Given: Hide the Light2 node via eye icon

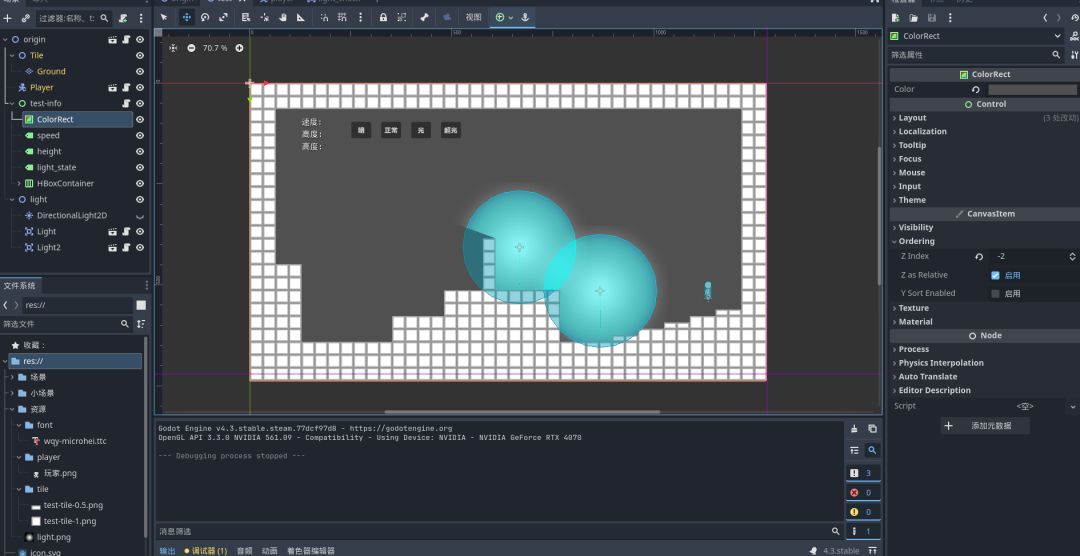Looking at the screenshot, I should point(140,247).
